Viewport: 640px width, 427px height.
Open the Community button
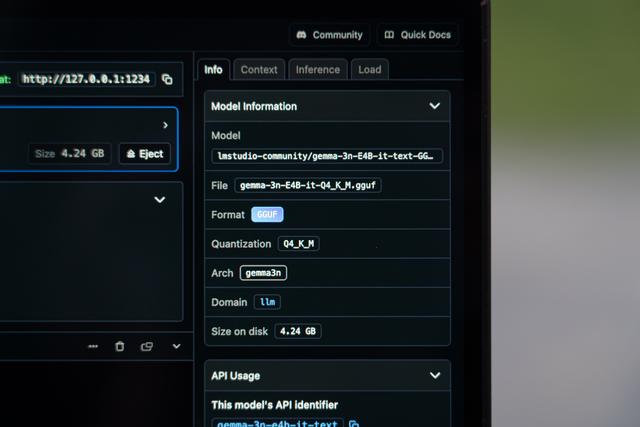(x=329, y=35)
